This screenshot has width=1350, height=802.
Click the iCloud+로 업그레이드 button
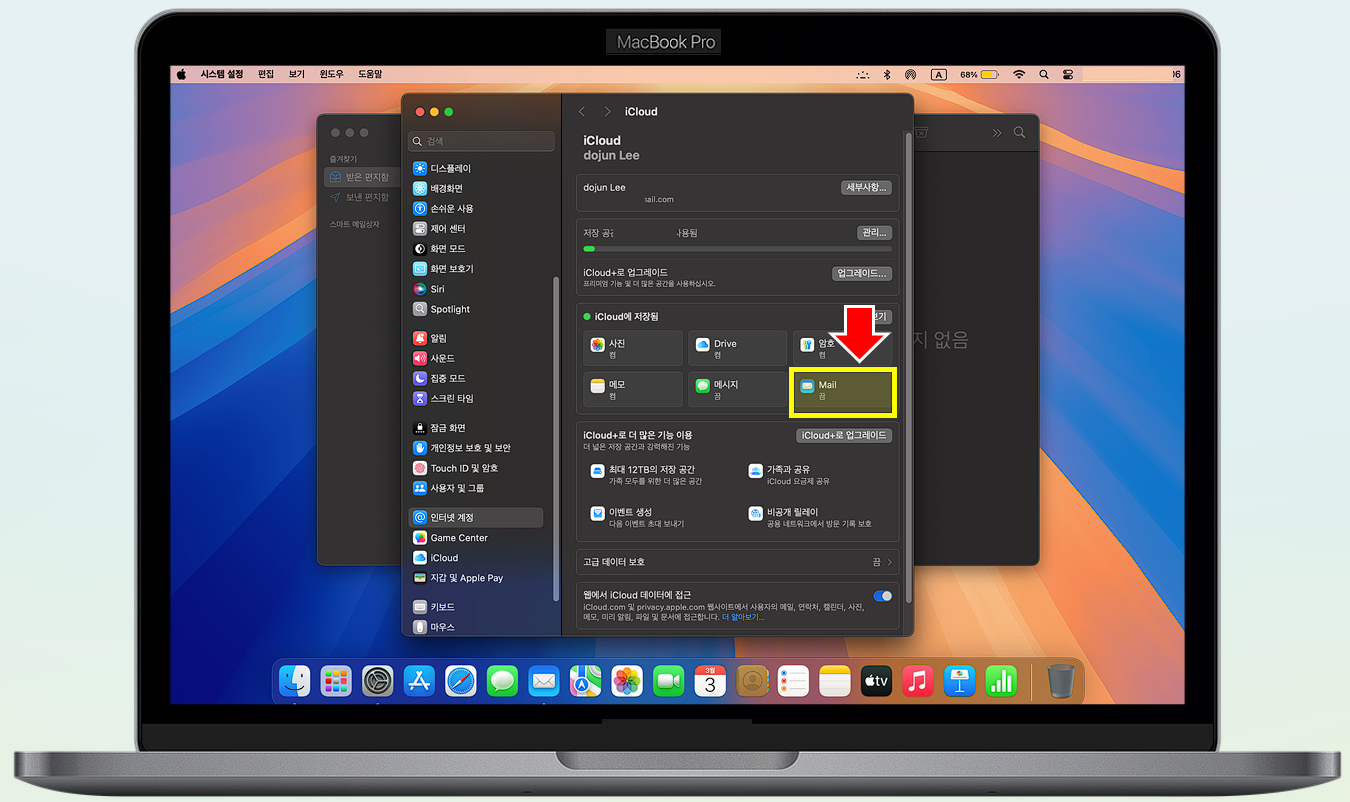[844, 435]
